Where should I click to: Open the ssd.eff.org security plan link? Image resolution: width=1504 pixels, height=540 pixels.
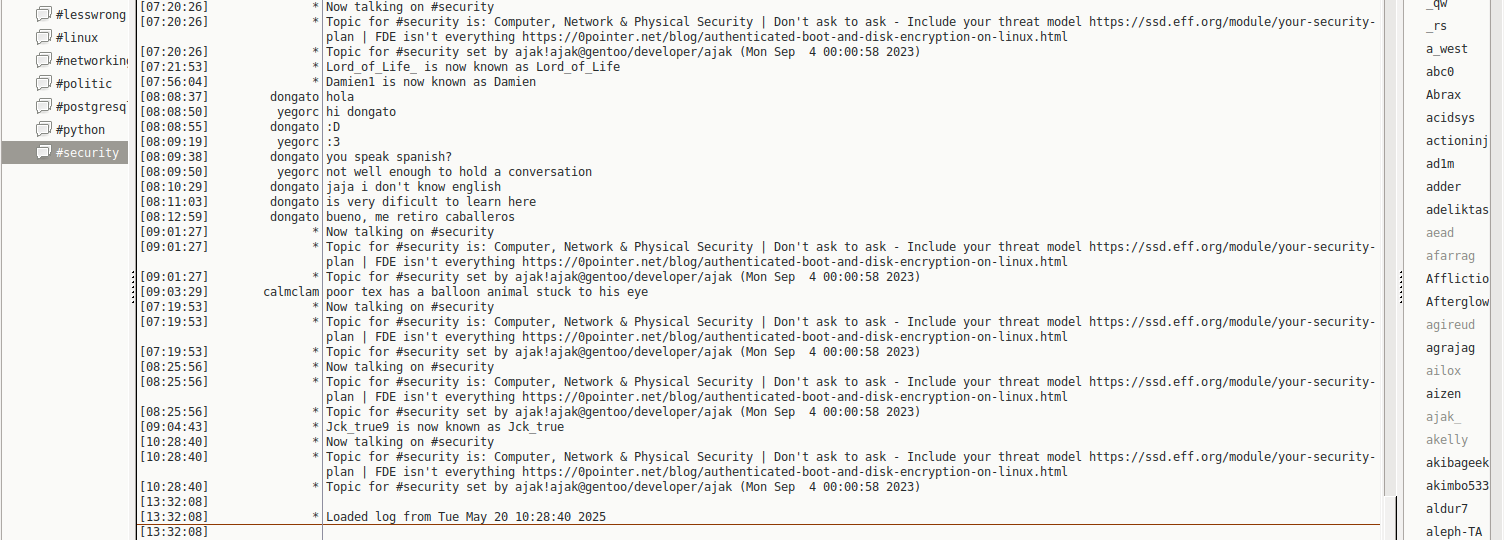1231,22
